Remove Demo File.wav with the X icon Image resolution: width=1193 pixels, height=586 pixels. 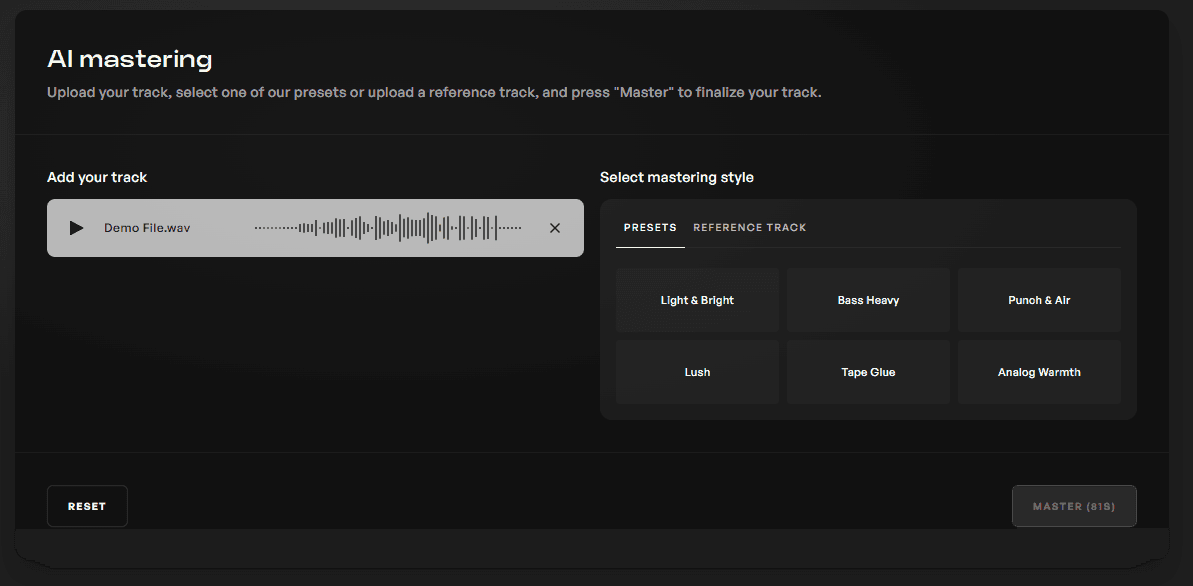(x=555, y=228)
